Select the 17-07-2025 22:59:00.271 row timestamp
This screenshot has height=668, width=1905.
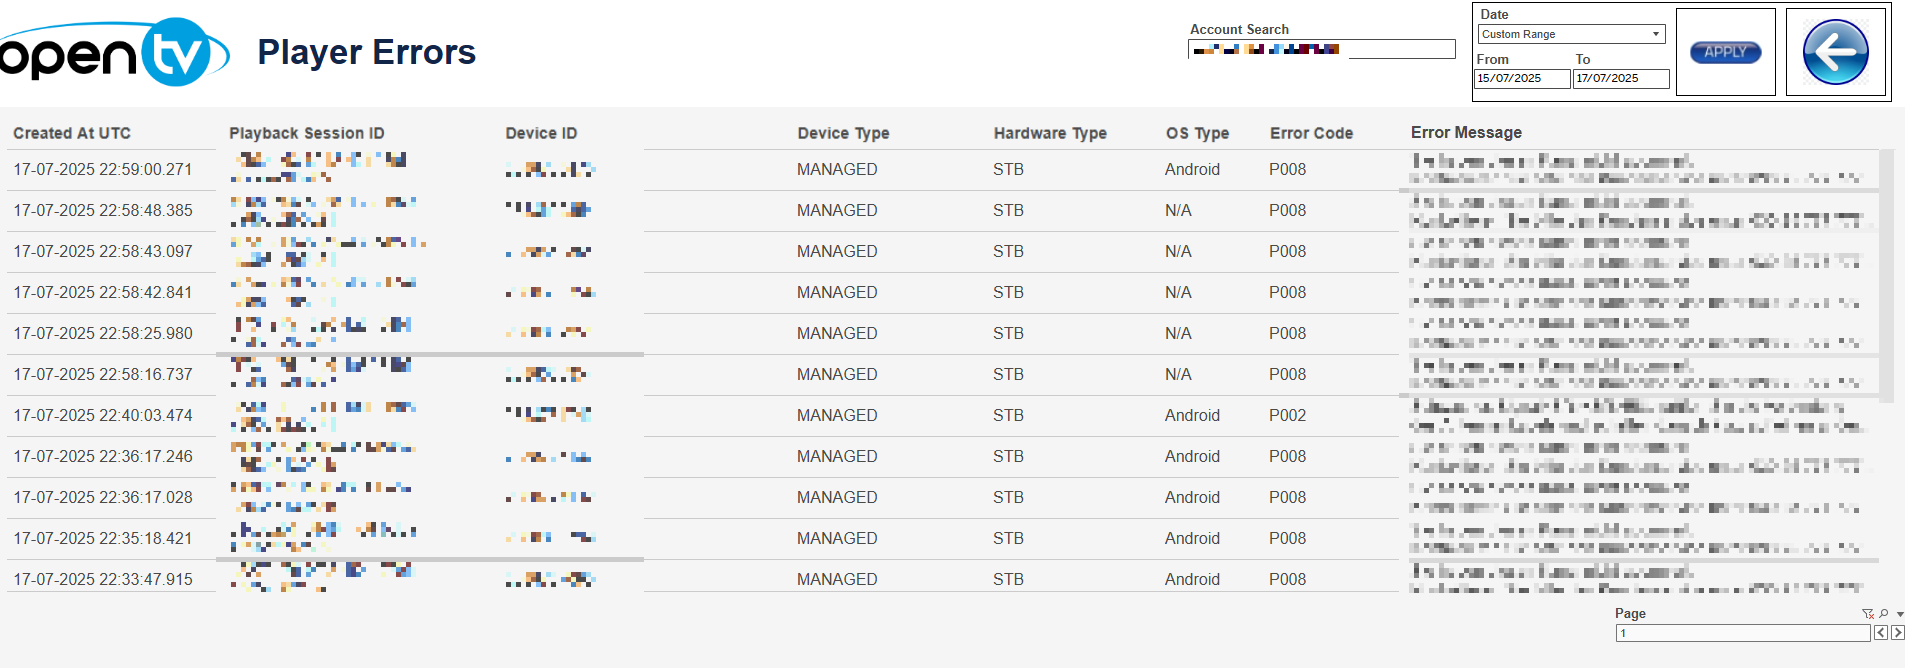[103, 170]
